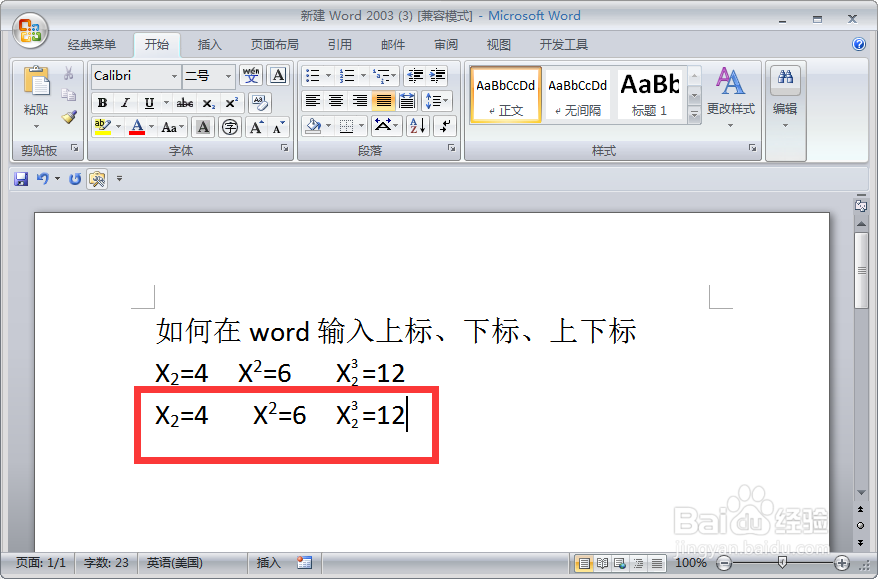878x579 pixels.
Task: Open the Calibri font dropdown
Action: pos(174,75)
